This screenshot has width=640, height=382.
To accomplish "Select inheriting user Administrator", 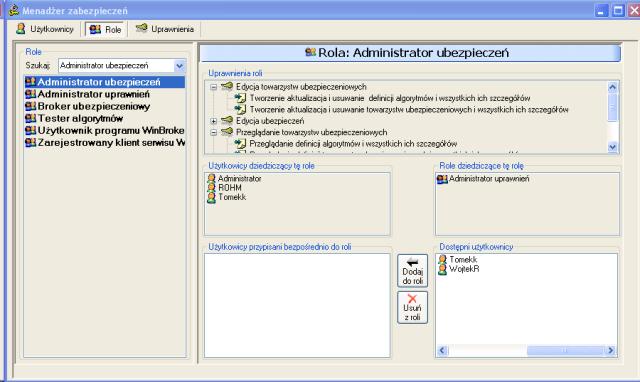I will 239,178.
